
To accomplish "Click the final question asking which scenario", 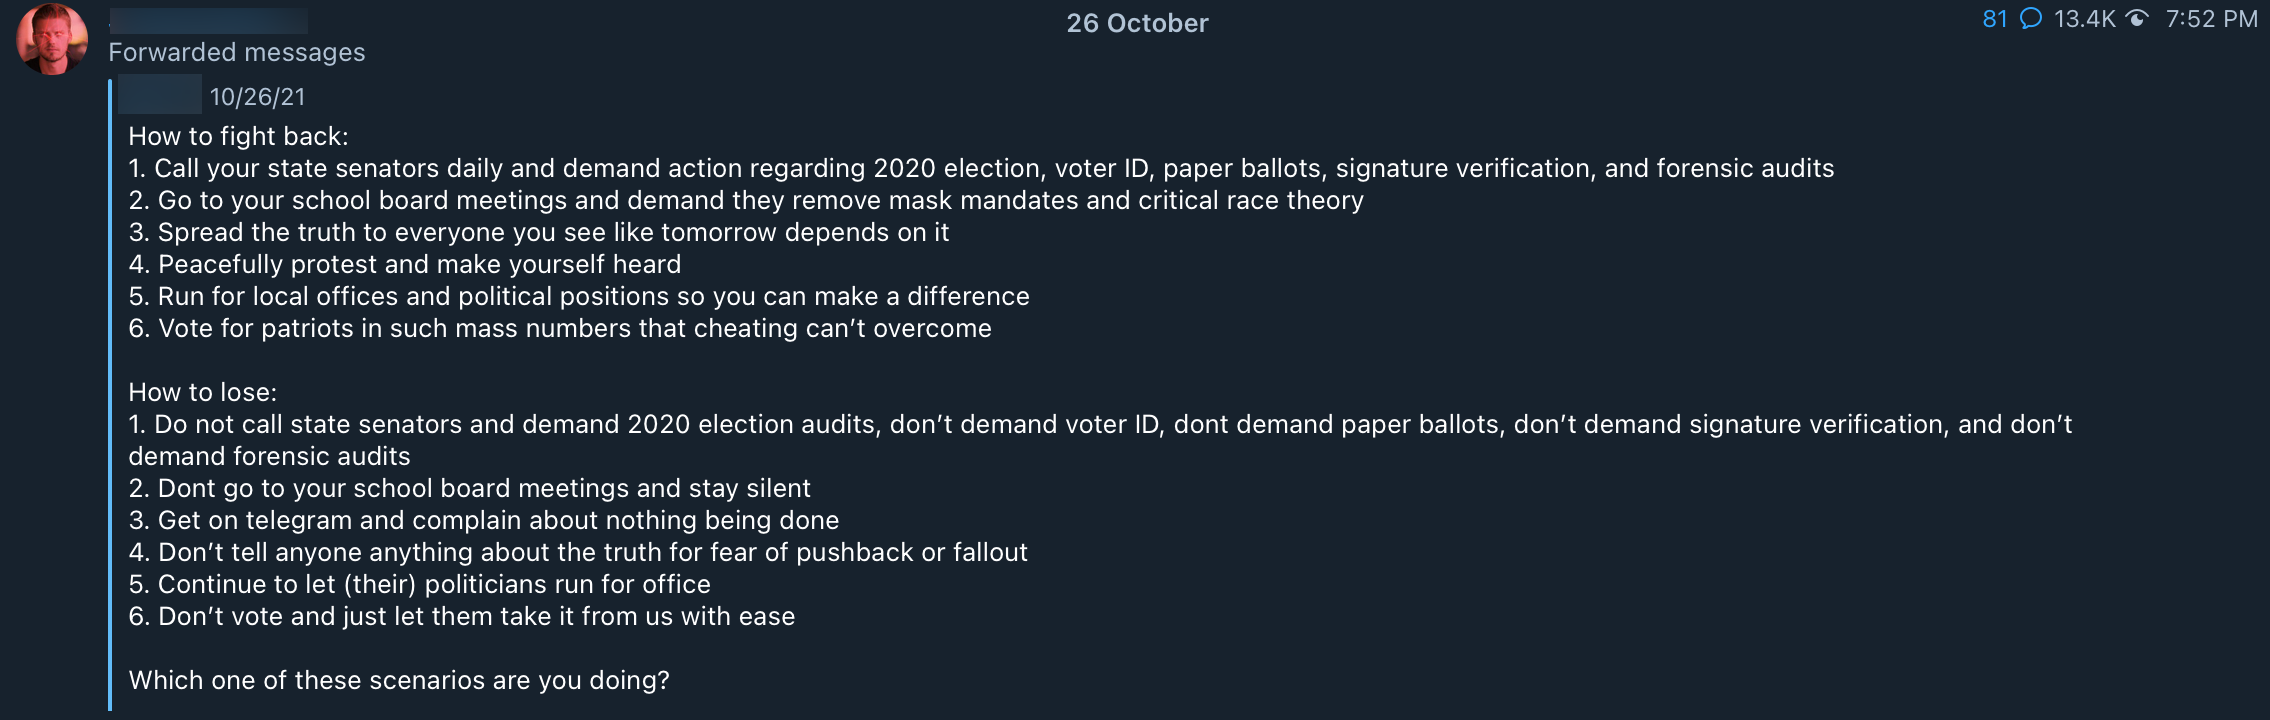I will click(400, 679).
